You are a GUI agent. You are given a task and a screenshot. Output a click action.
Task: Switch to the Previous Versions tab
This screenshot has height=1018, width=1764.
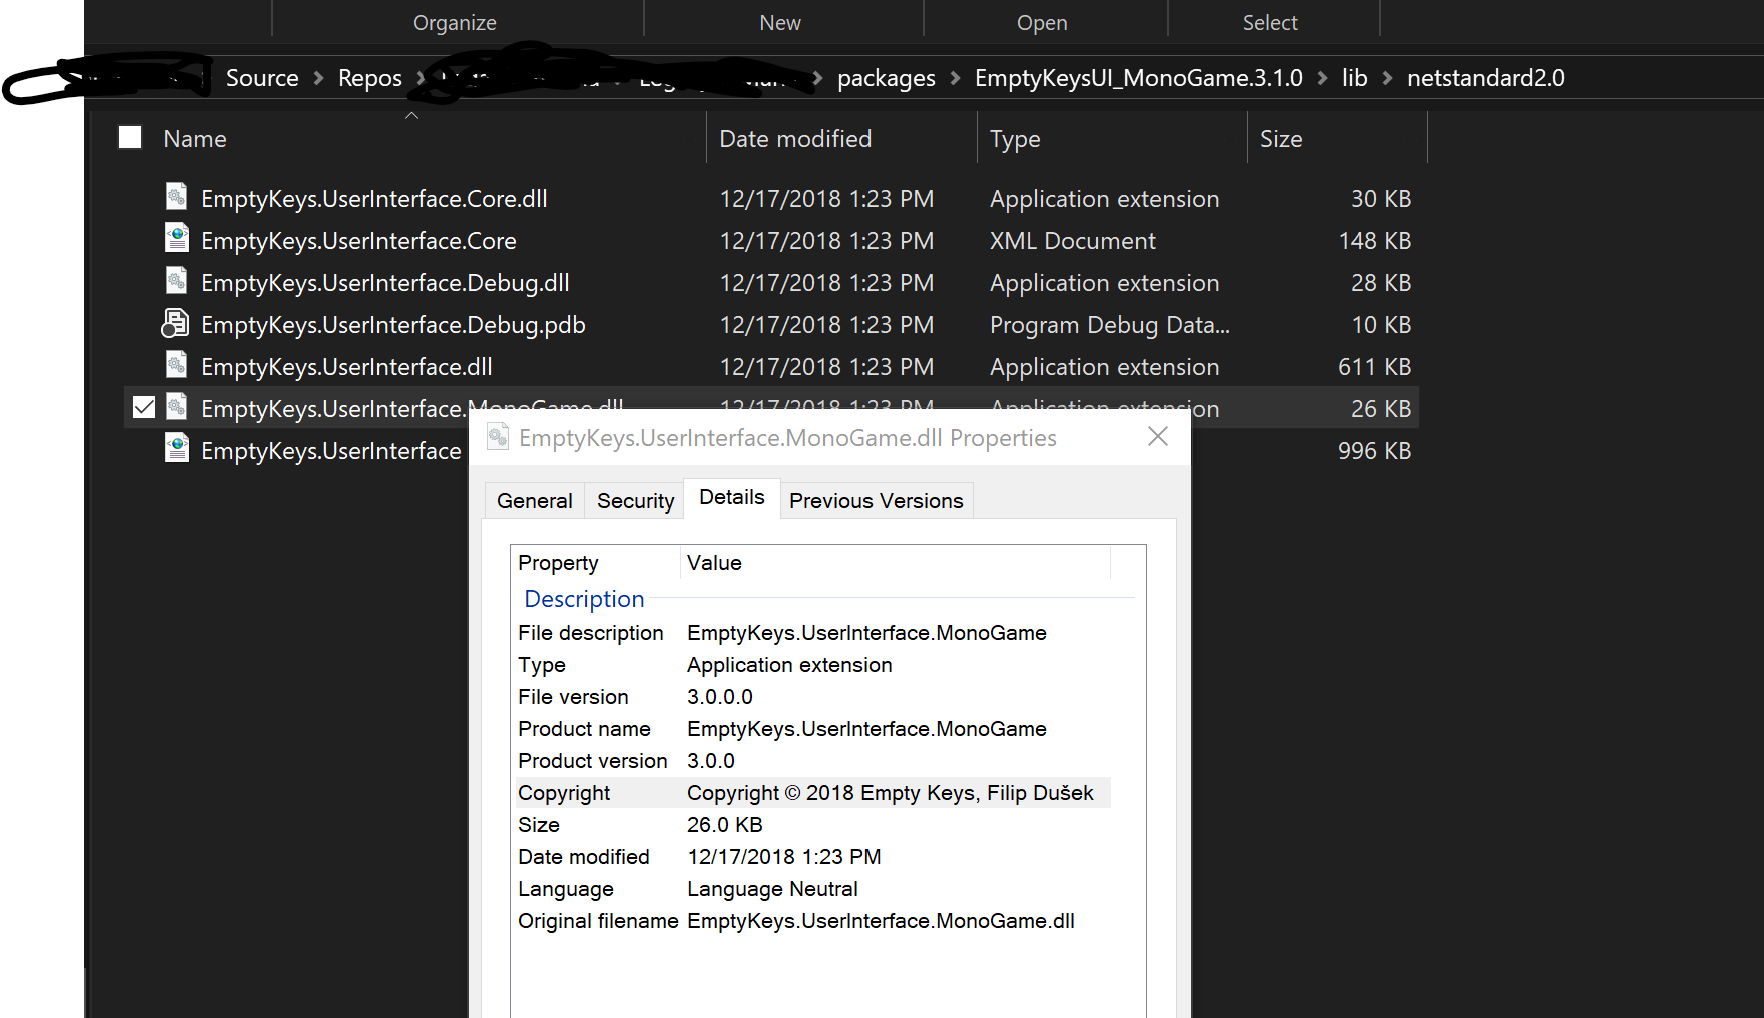(x=876, y=500)
